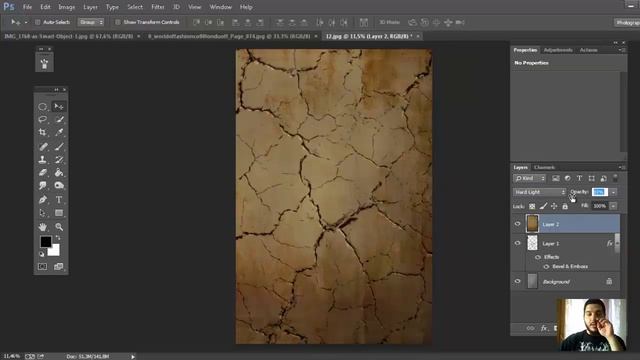Viewport: 640px width, 360px height.
Task: Hide Layer 2 with its eye icon
Action: coord(518,224)
